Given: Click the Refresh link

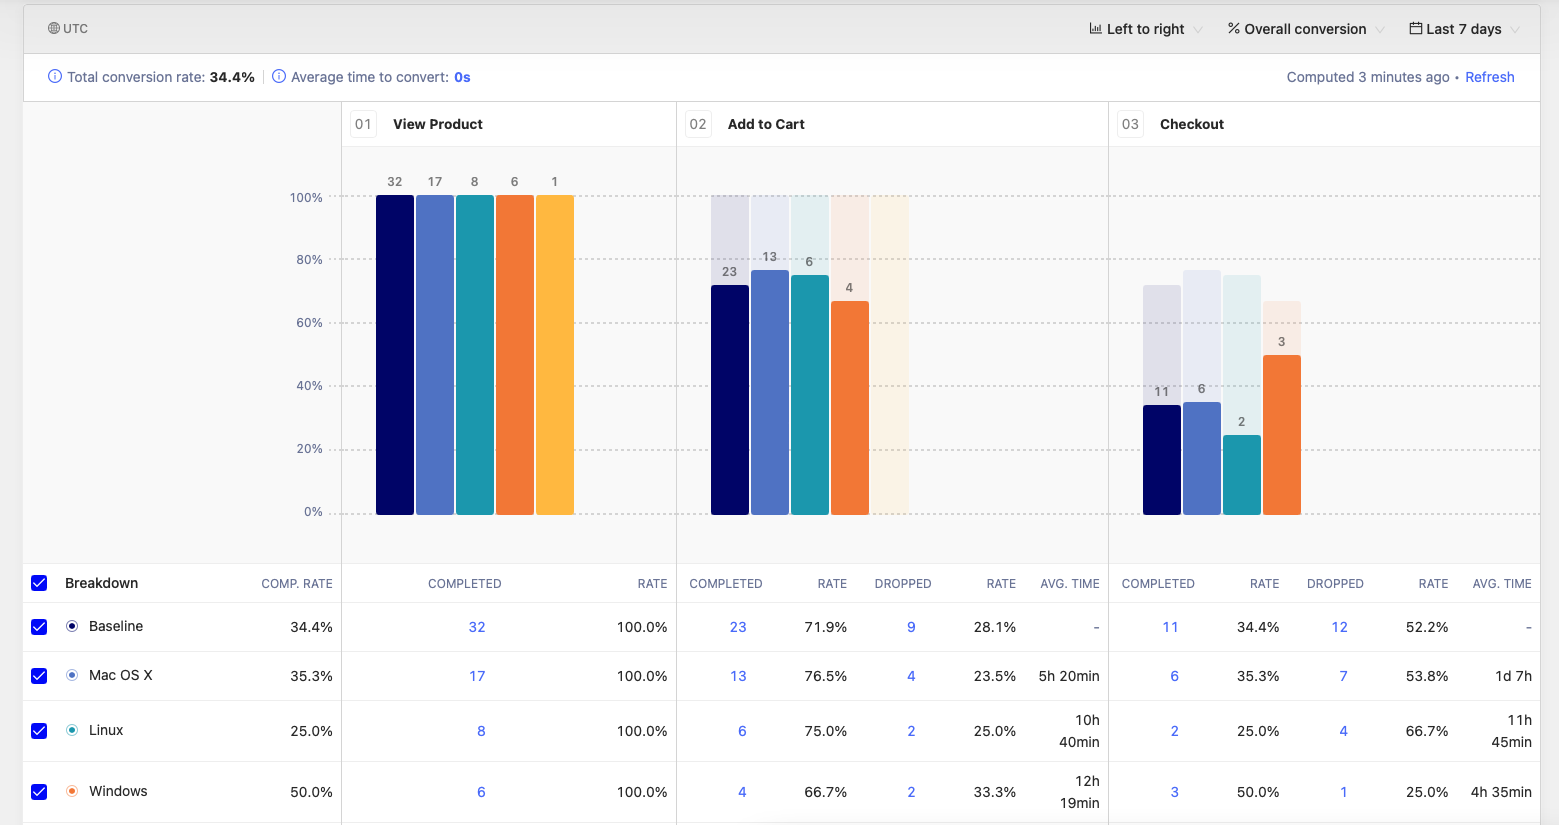Looking at the screenshot, I should 1489,77.
